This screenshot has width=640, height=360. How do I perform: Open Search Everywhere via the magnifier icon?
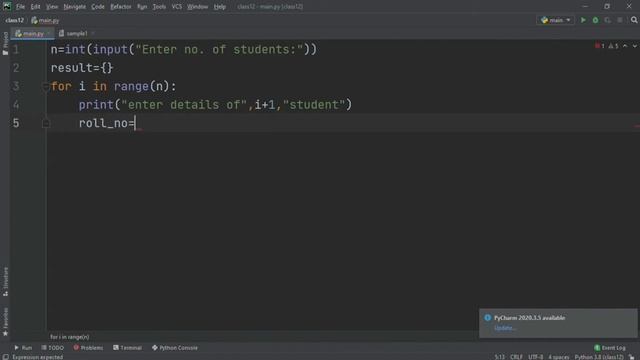[634, 20]
